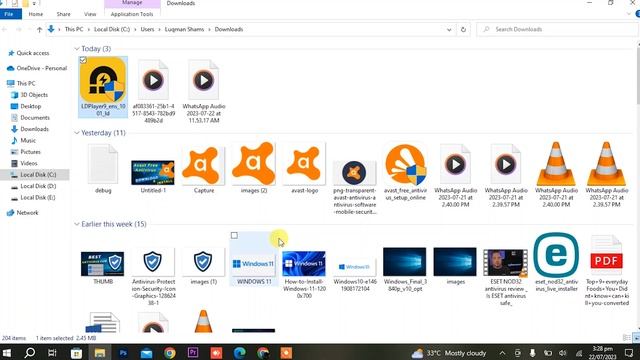Launch Google Chrome from taskbar
This screenshot has height=360, width=640.
[x=169, y=353]
